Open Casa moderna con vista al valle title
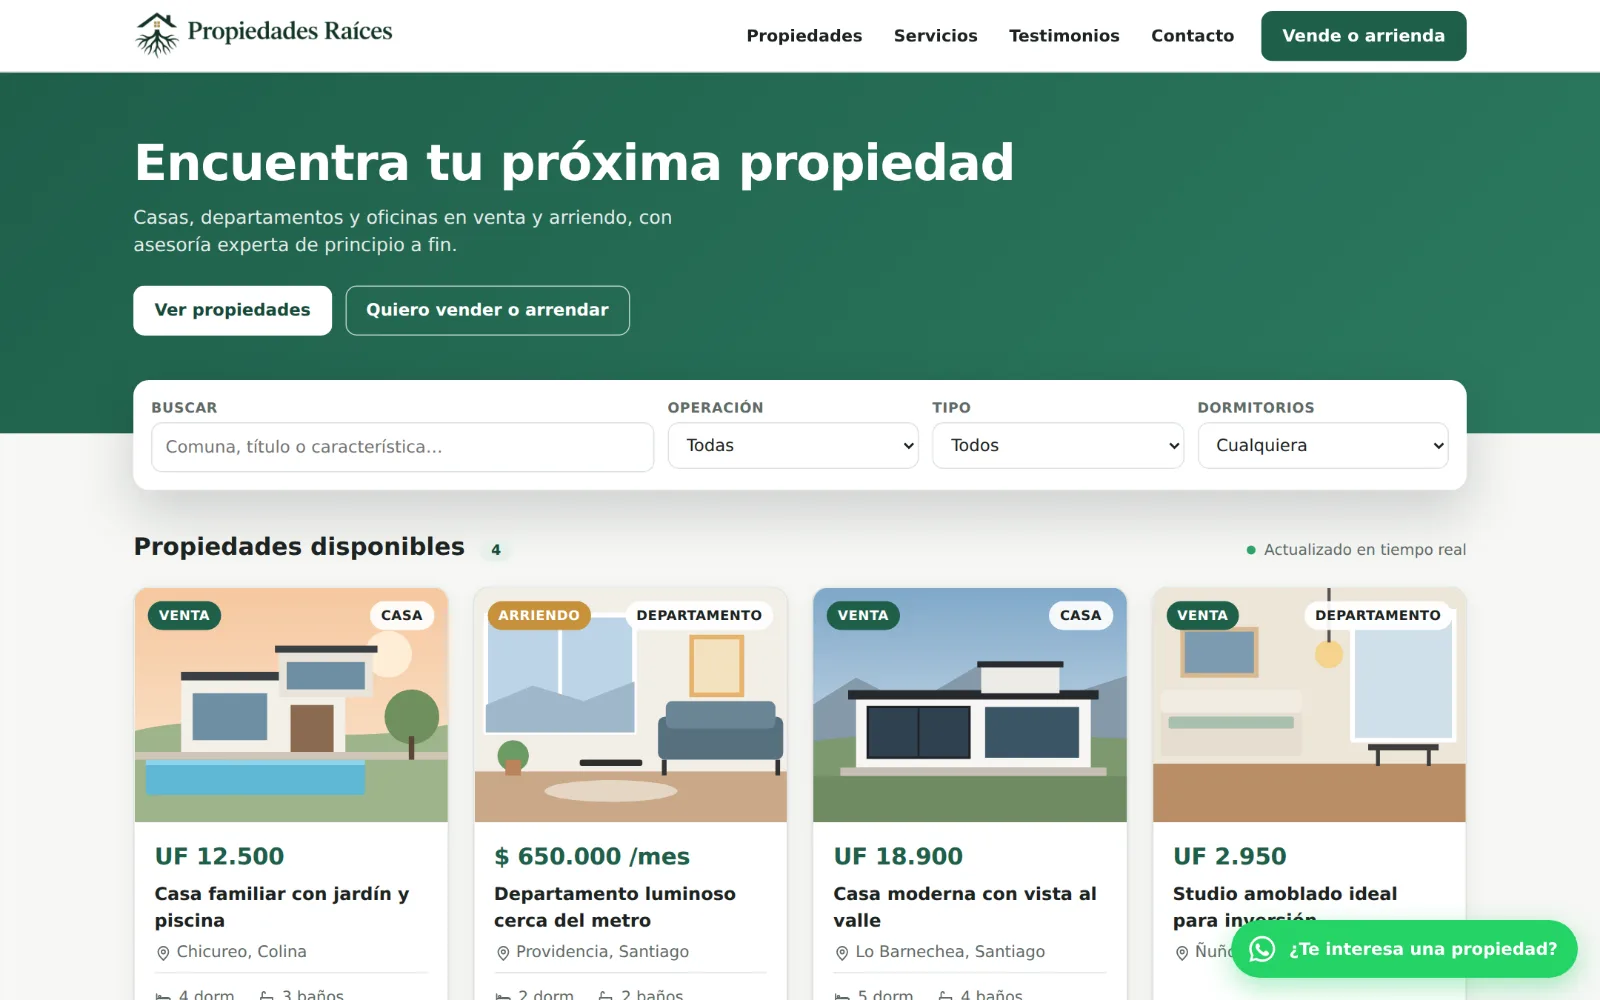 (x=965, y=907)
